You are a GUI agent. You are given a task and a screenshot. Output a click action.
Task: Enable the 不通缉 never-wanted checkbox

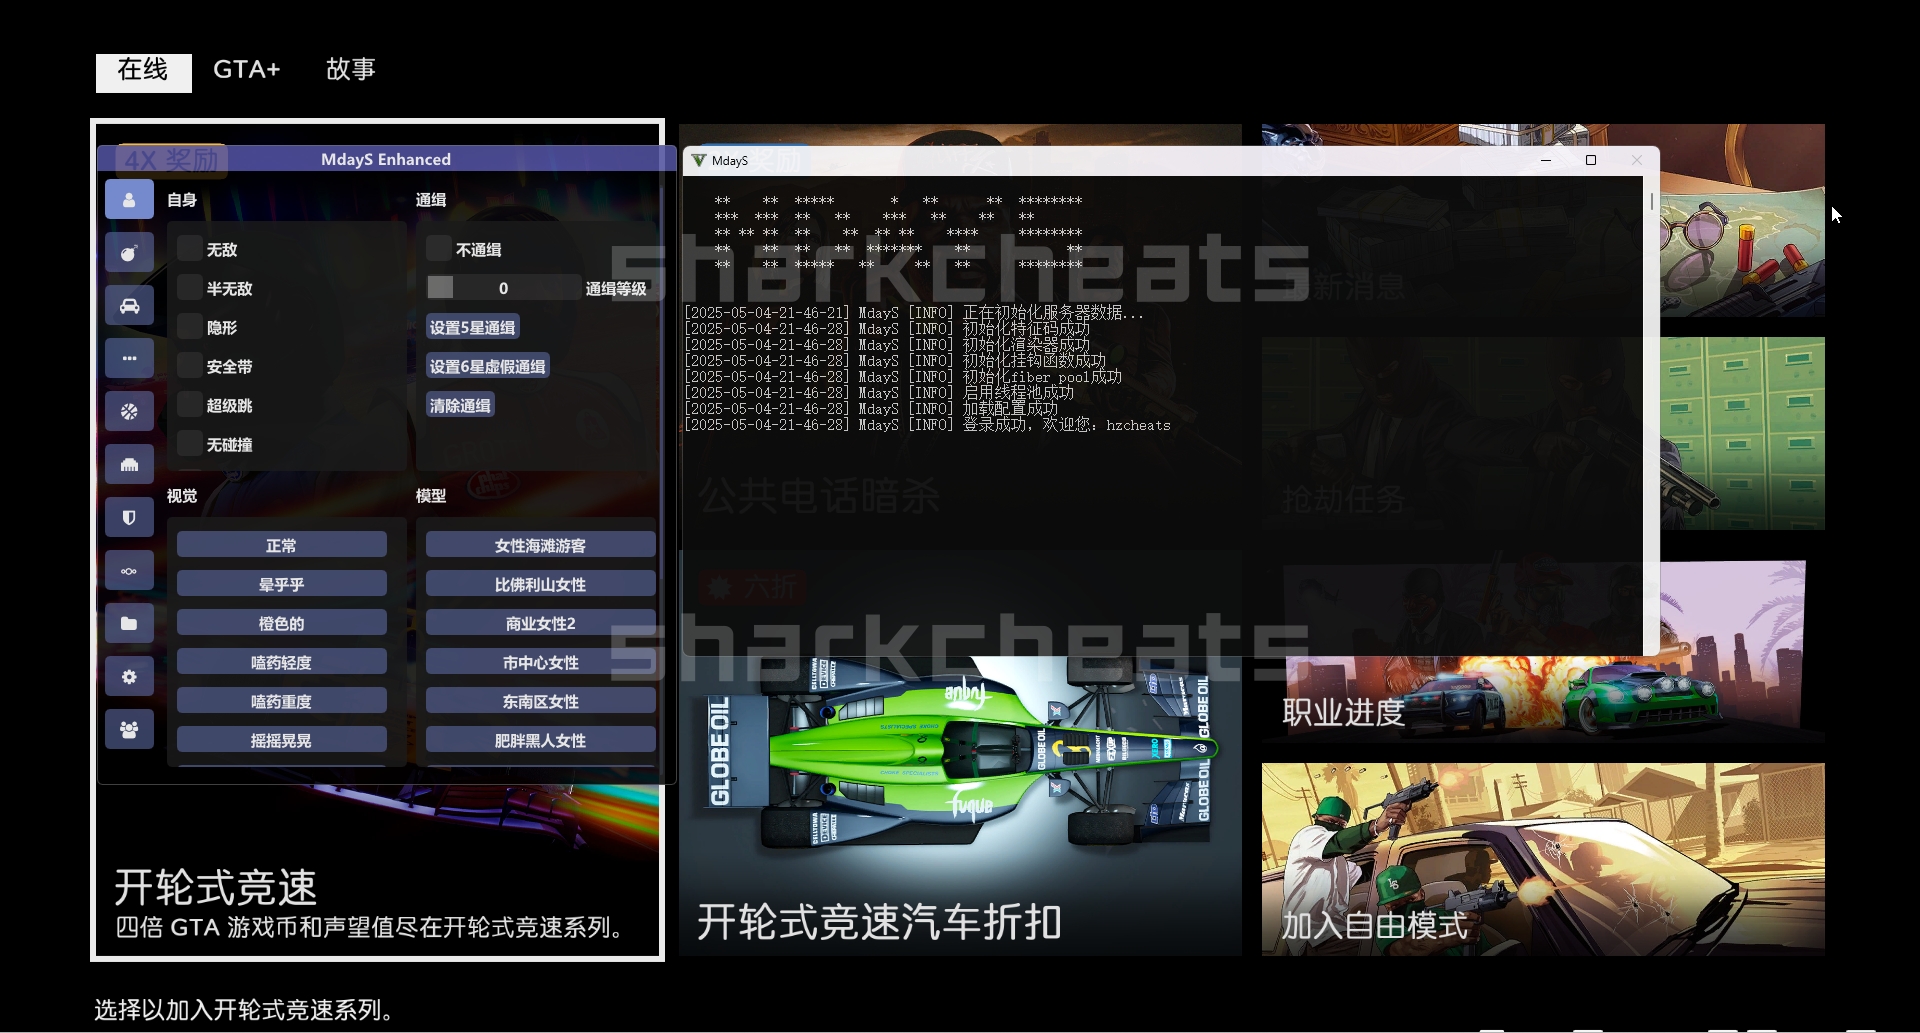(x=440, y=249)
